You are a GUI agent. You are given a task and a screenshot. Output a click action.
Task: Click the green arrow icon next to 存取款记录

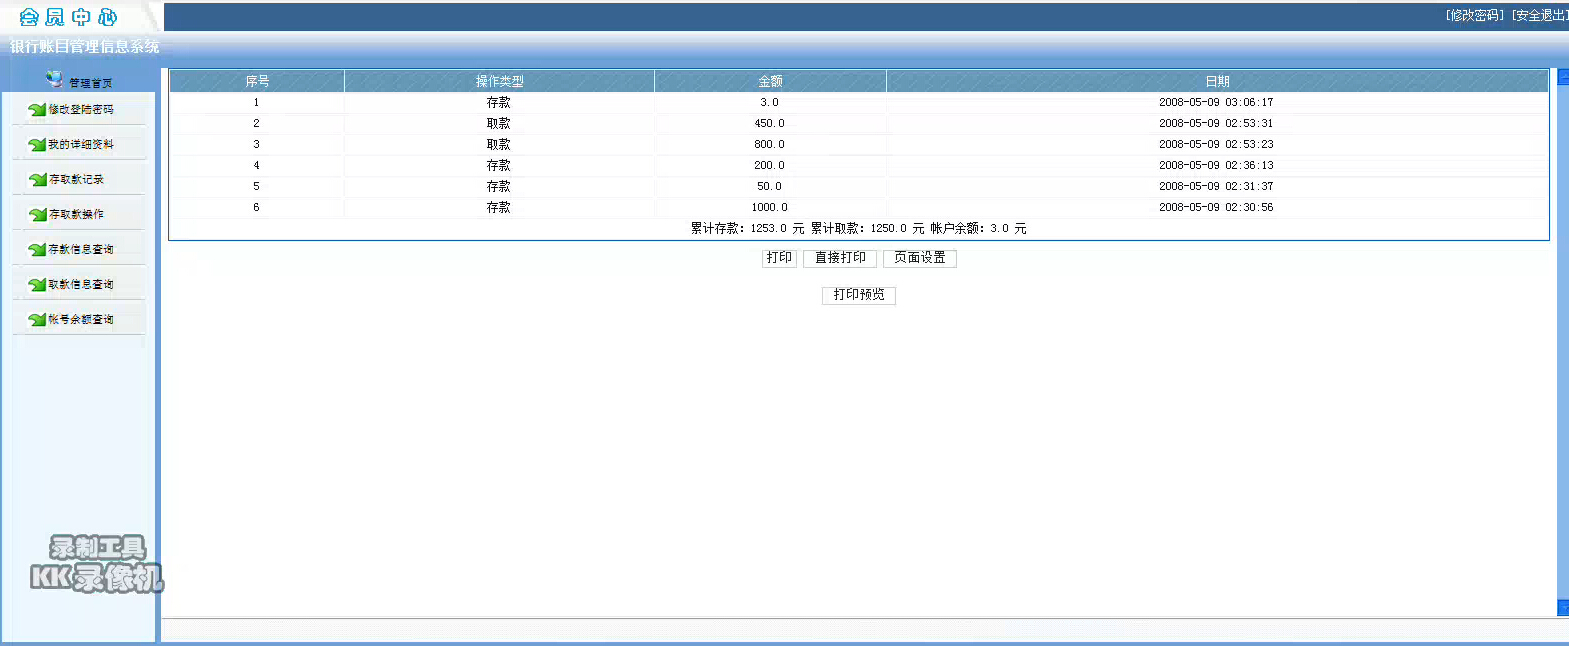coord(38,180)
